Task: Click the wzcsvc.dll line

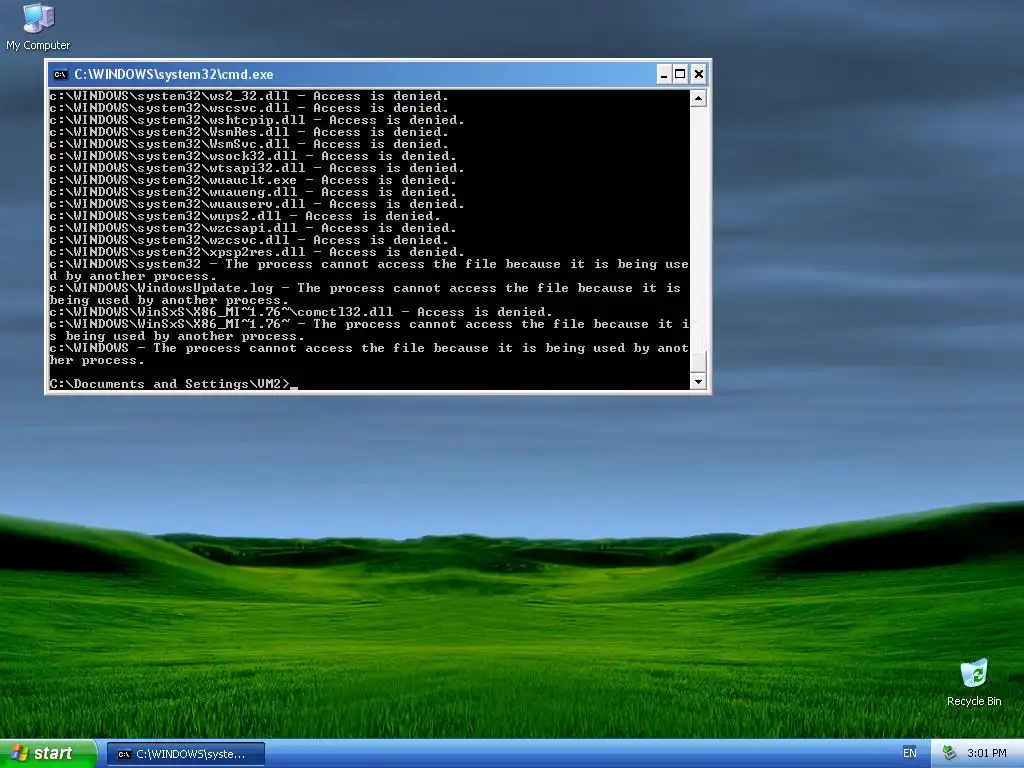Action: [x=249, y=240]
